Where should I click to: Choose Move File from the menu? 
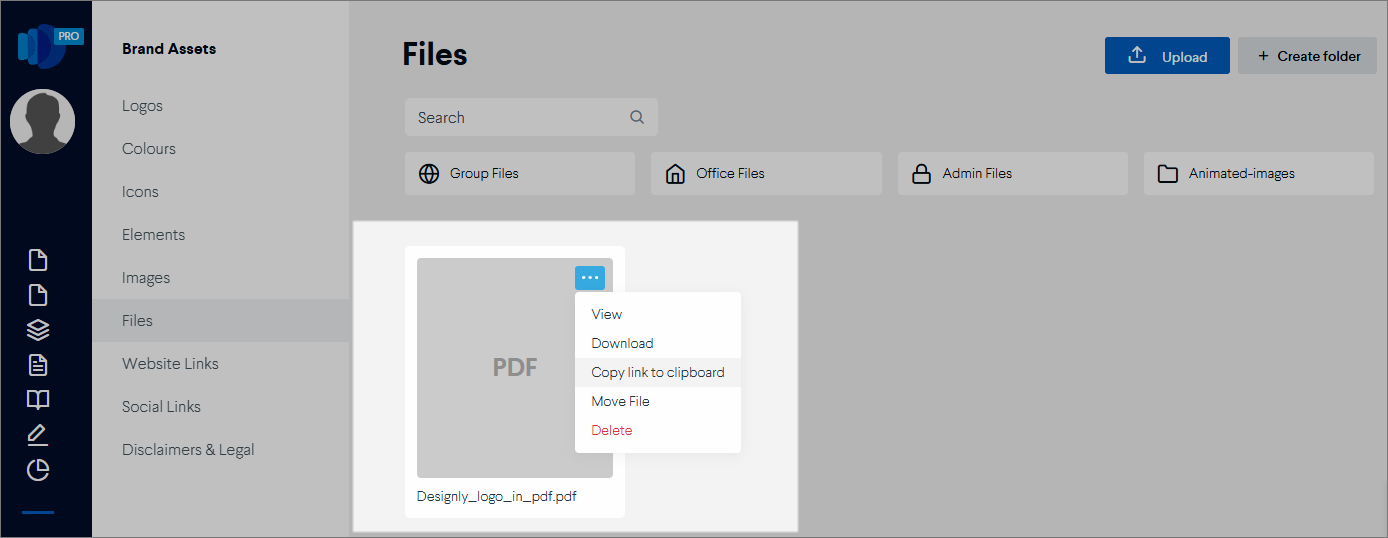click(658, 401)
